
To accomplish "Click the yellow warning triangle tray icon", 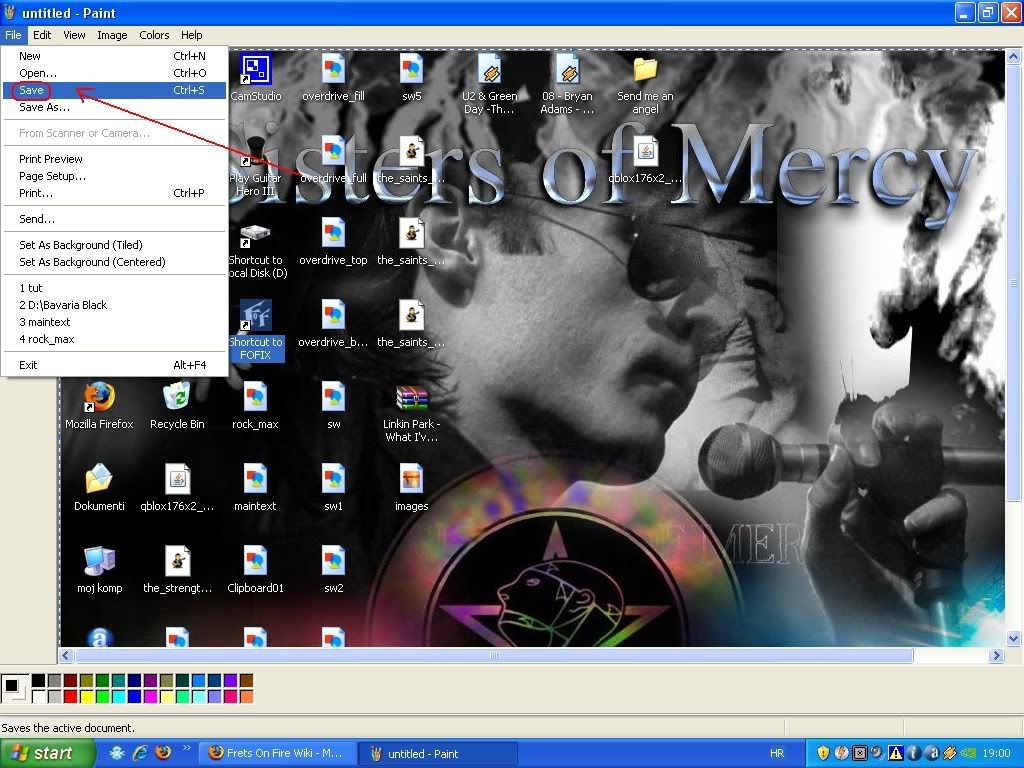I will (x=896, y=753).
